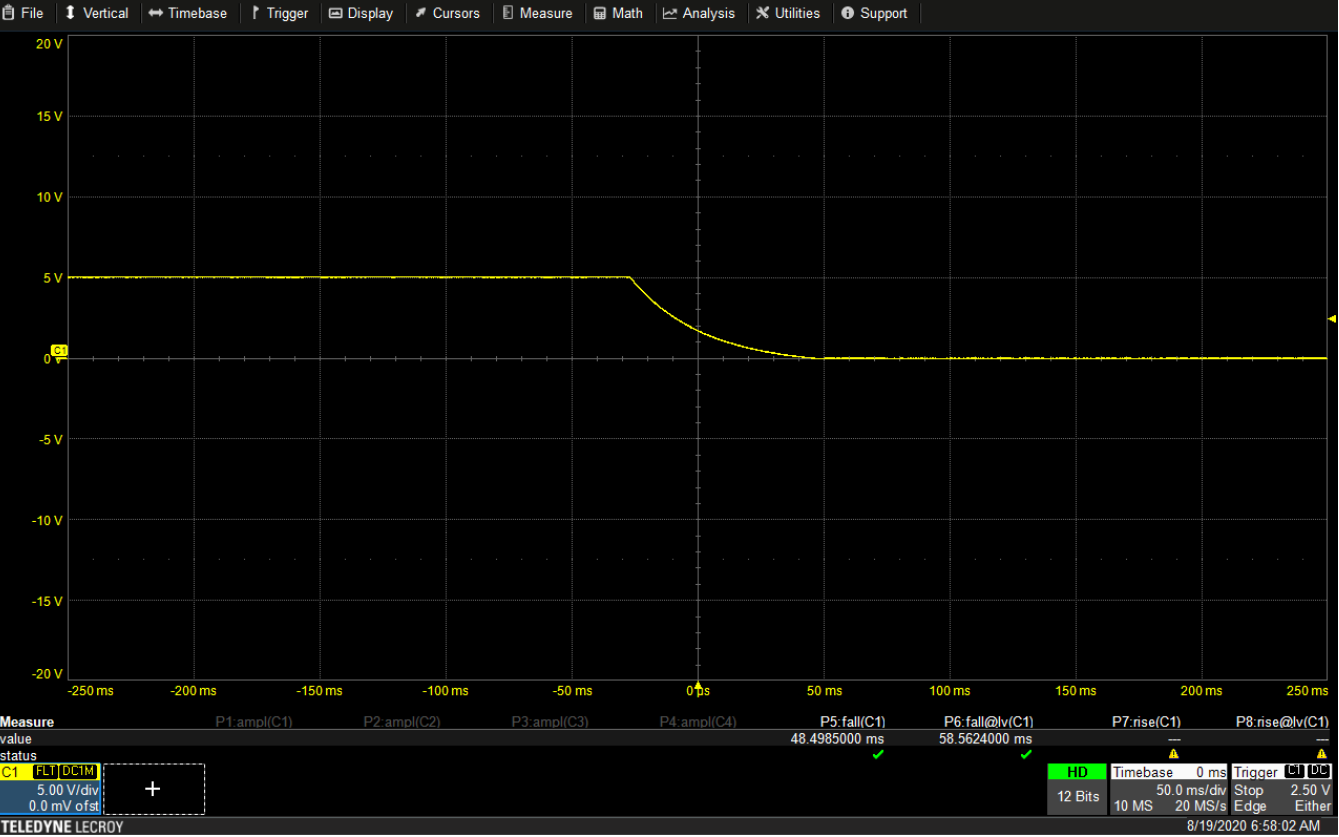1339x837 pixels.
Task: Click the trigger time marker at 0 ms
Action: (698, 684)
